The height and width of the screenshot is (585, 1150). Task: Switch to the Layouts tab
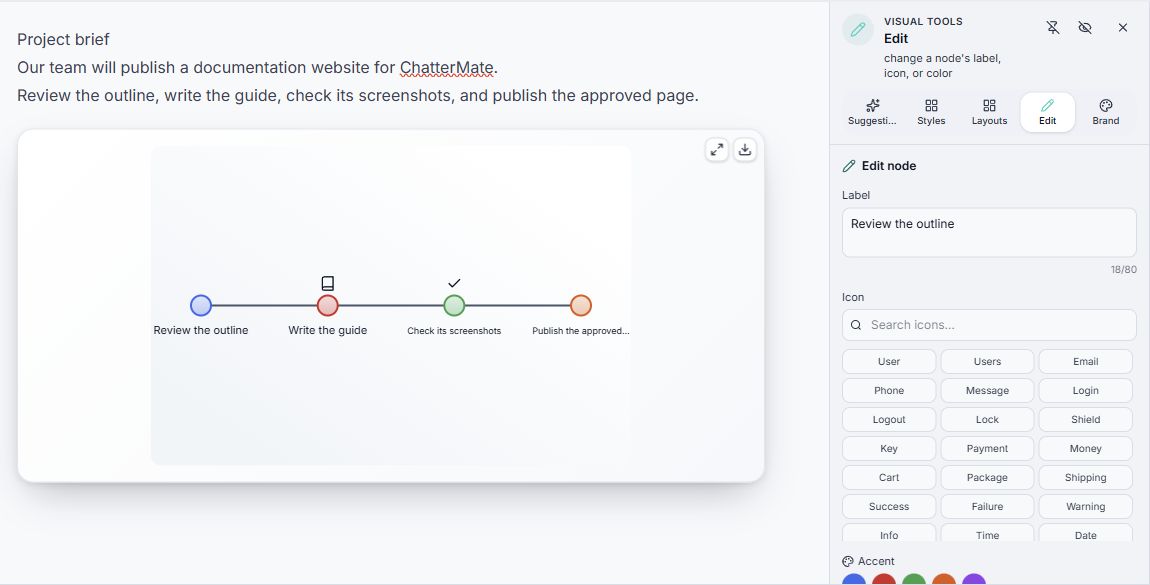[x=989, y=112]
